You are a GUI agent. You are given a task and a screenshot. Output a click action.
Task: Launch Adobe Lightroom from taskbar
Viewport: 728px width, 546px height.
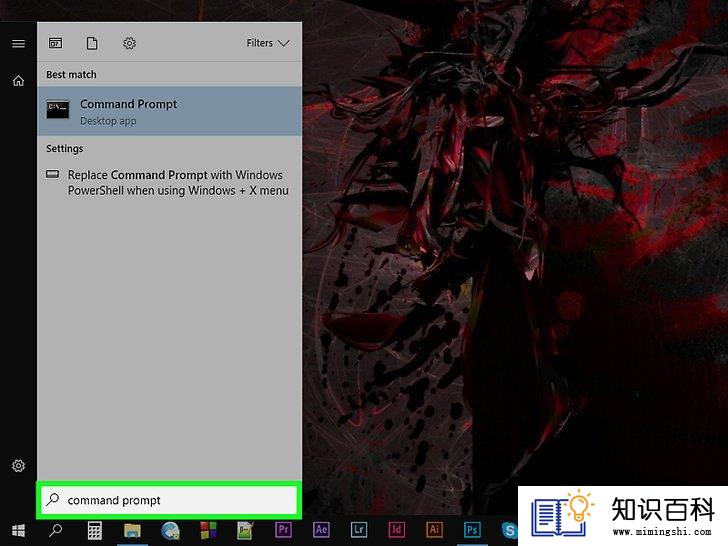(x=359, y=530)
